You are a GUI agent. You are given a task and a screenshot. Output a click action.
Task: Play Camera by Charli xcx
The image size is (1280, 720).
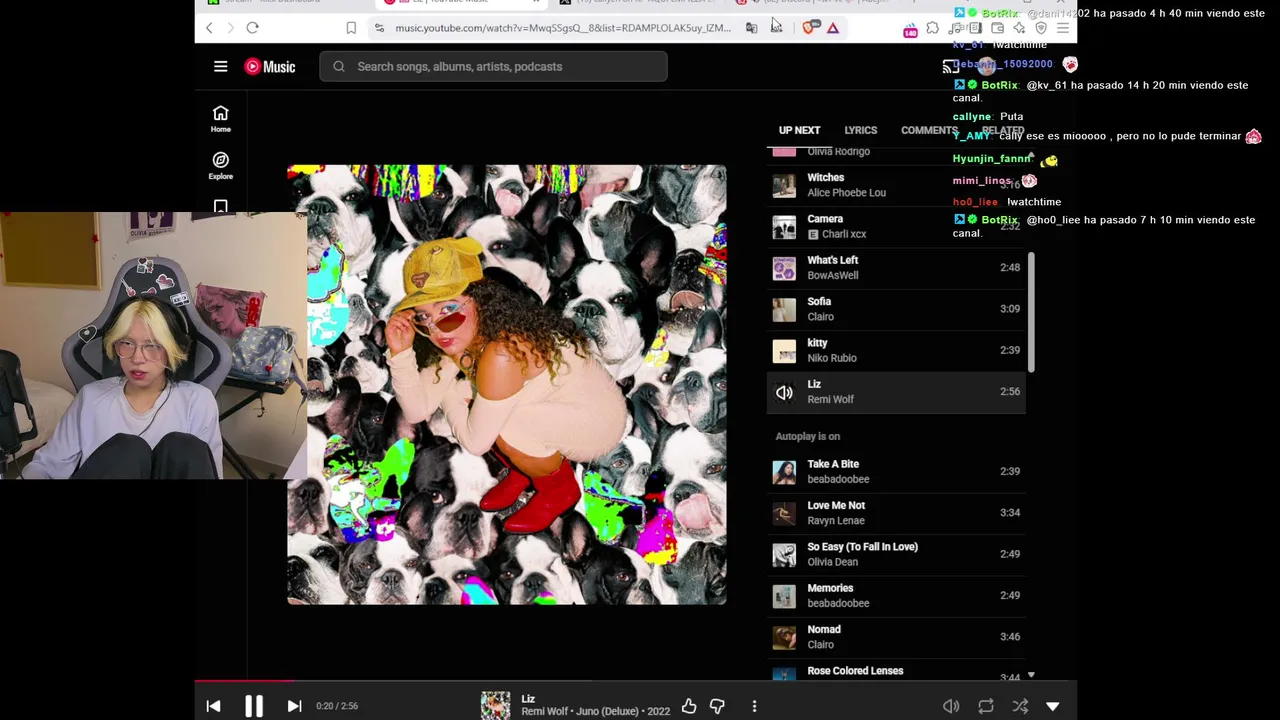point(896,226)
